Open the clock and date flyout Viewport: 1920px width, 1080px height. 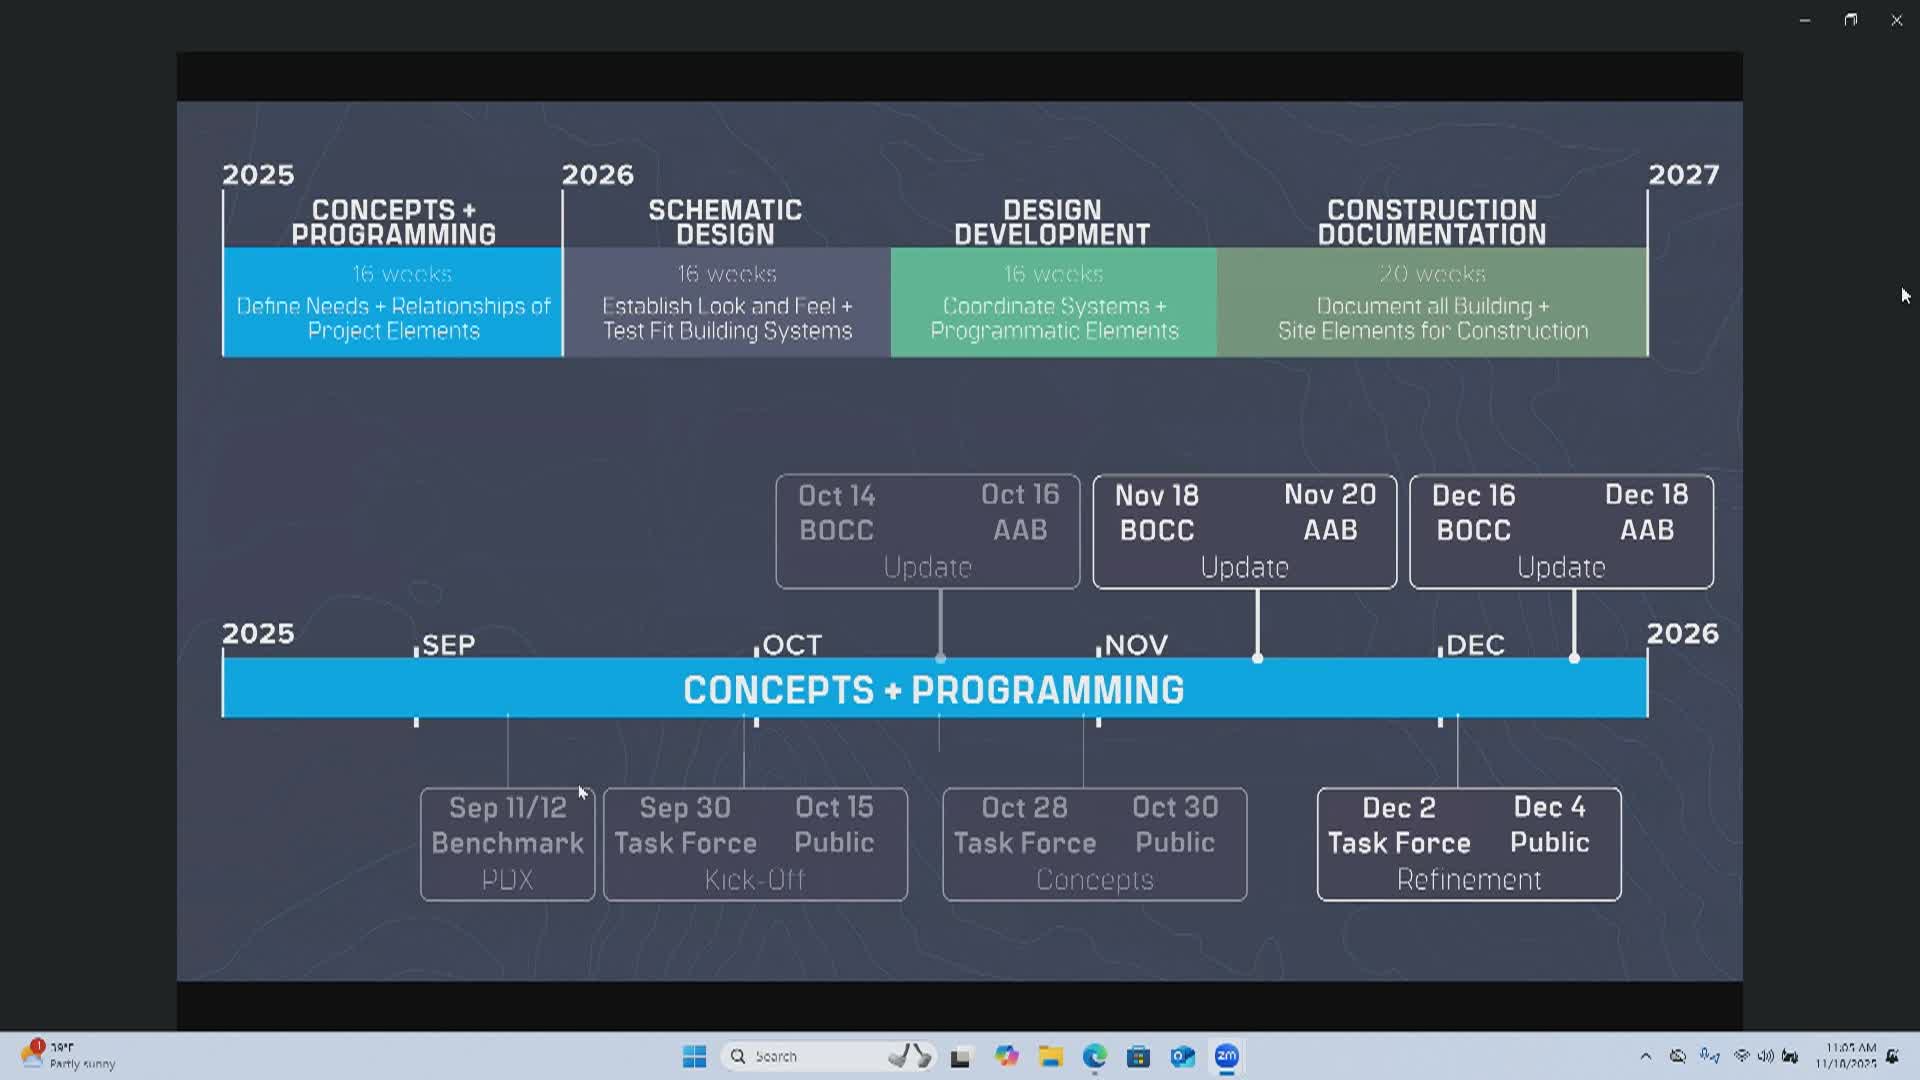pos(1849,1056)
